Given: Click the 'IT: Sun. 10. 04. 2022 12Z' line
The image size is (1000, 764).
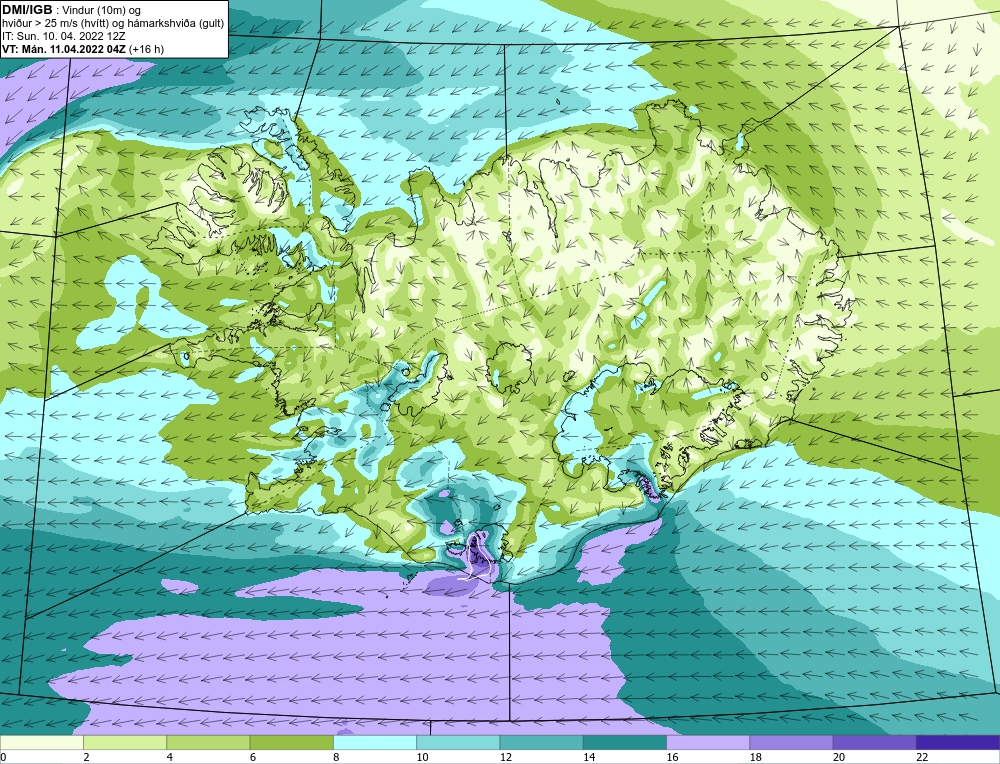Looking at the screenshot, I should [64, 36].
